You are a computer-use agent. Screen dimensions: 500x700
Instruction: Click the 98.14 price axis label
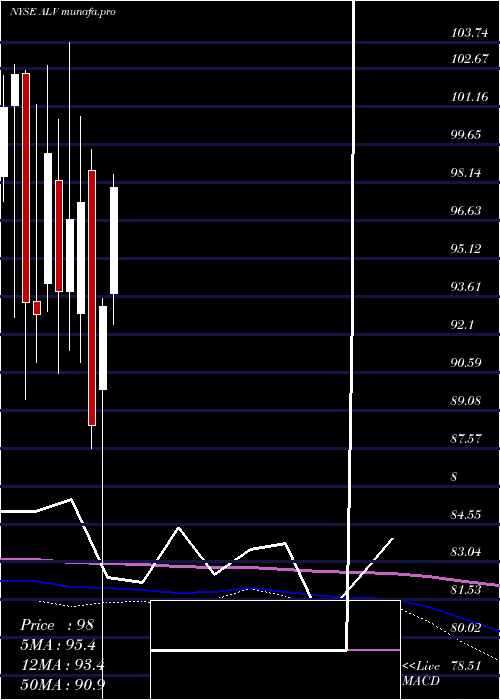click(x=466, y=172)
